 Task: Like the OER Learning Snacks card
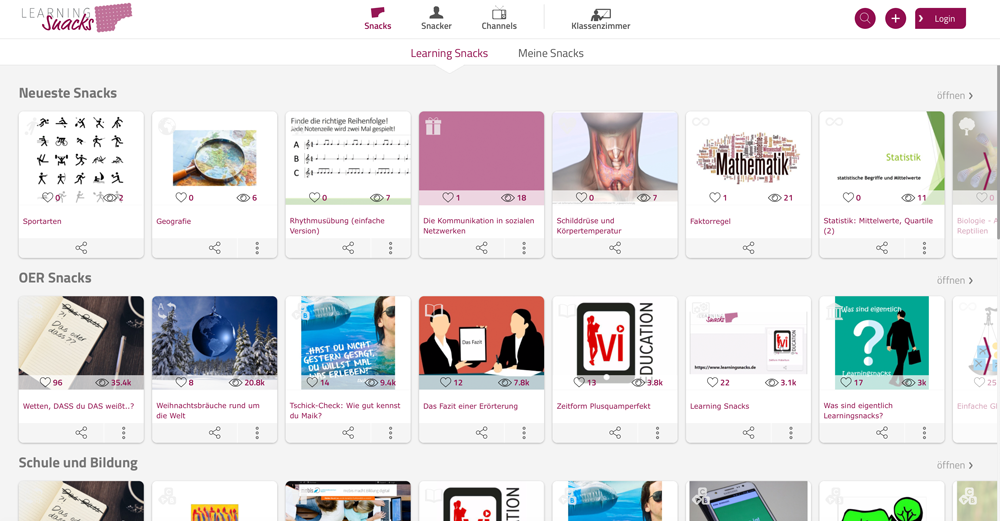coord(712,383)
